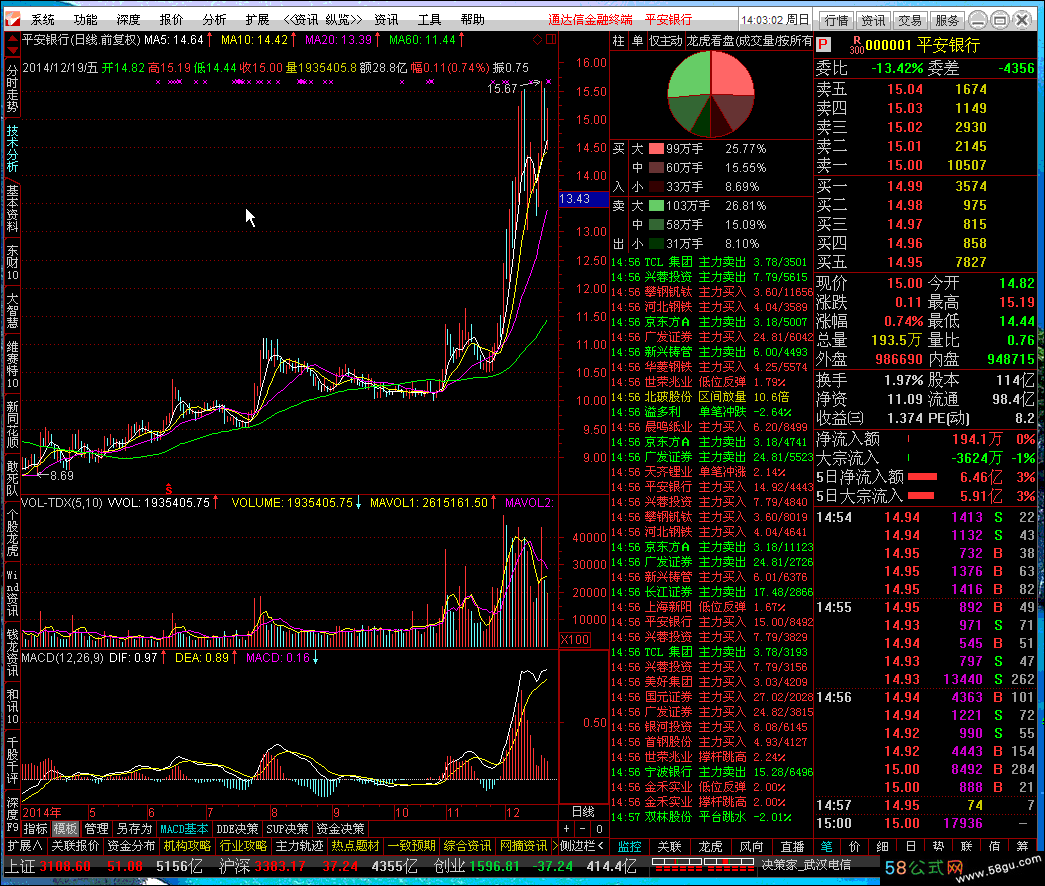
Task: Click the 通达信 logo icon at top-left
Action: click(13, 19)
